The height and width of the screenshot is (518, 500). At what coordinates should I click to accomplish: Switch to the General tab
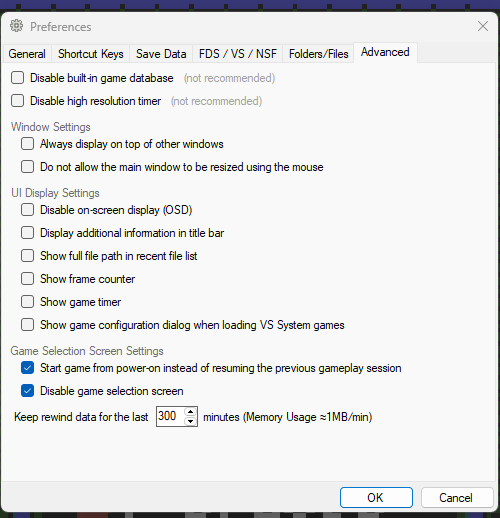(x=27, y=54)
